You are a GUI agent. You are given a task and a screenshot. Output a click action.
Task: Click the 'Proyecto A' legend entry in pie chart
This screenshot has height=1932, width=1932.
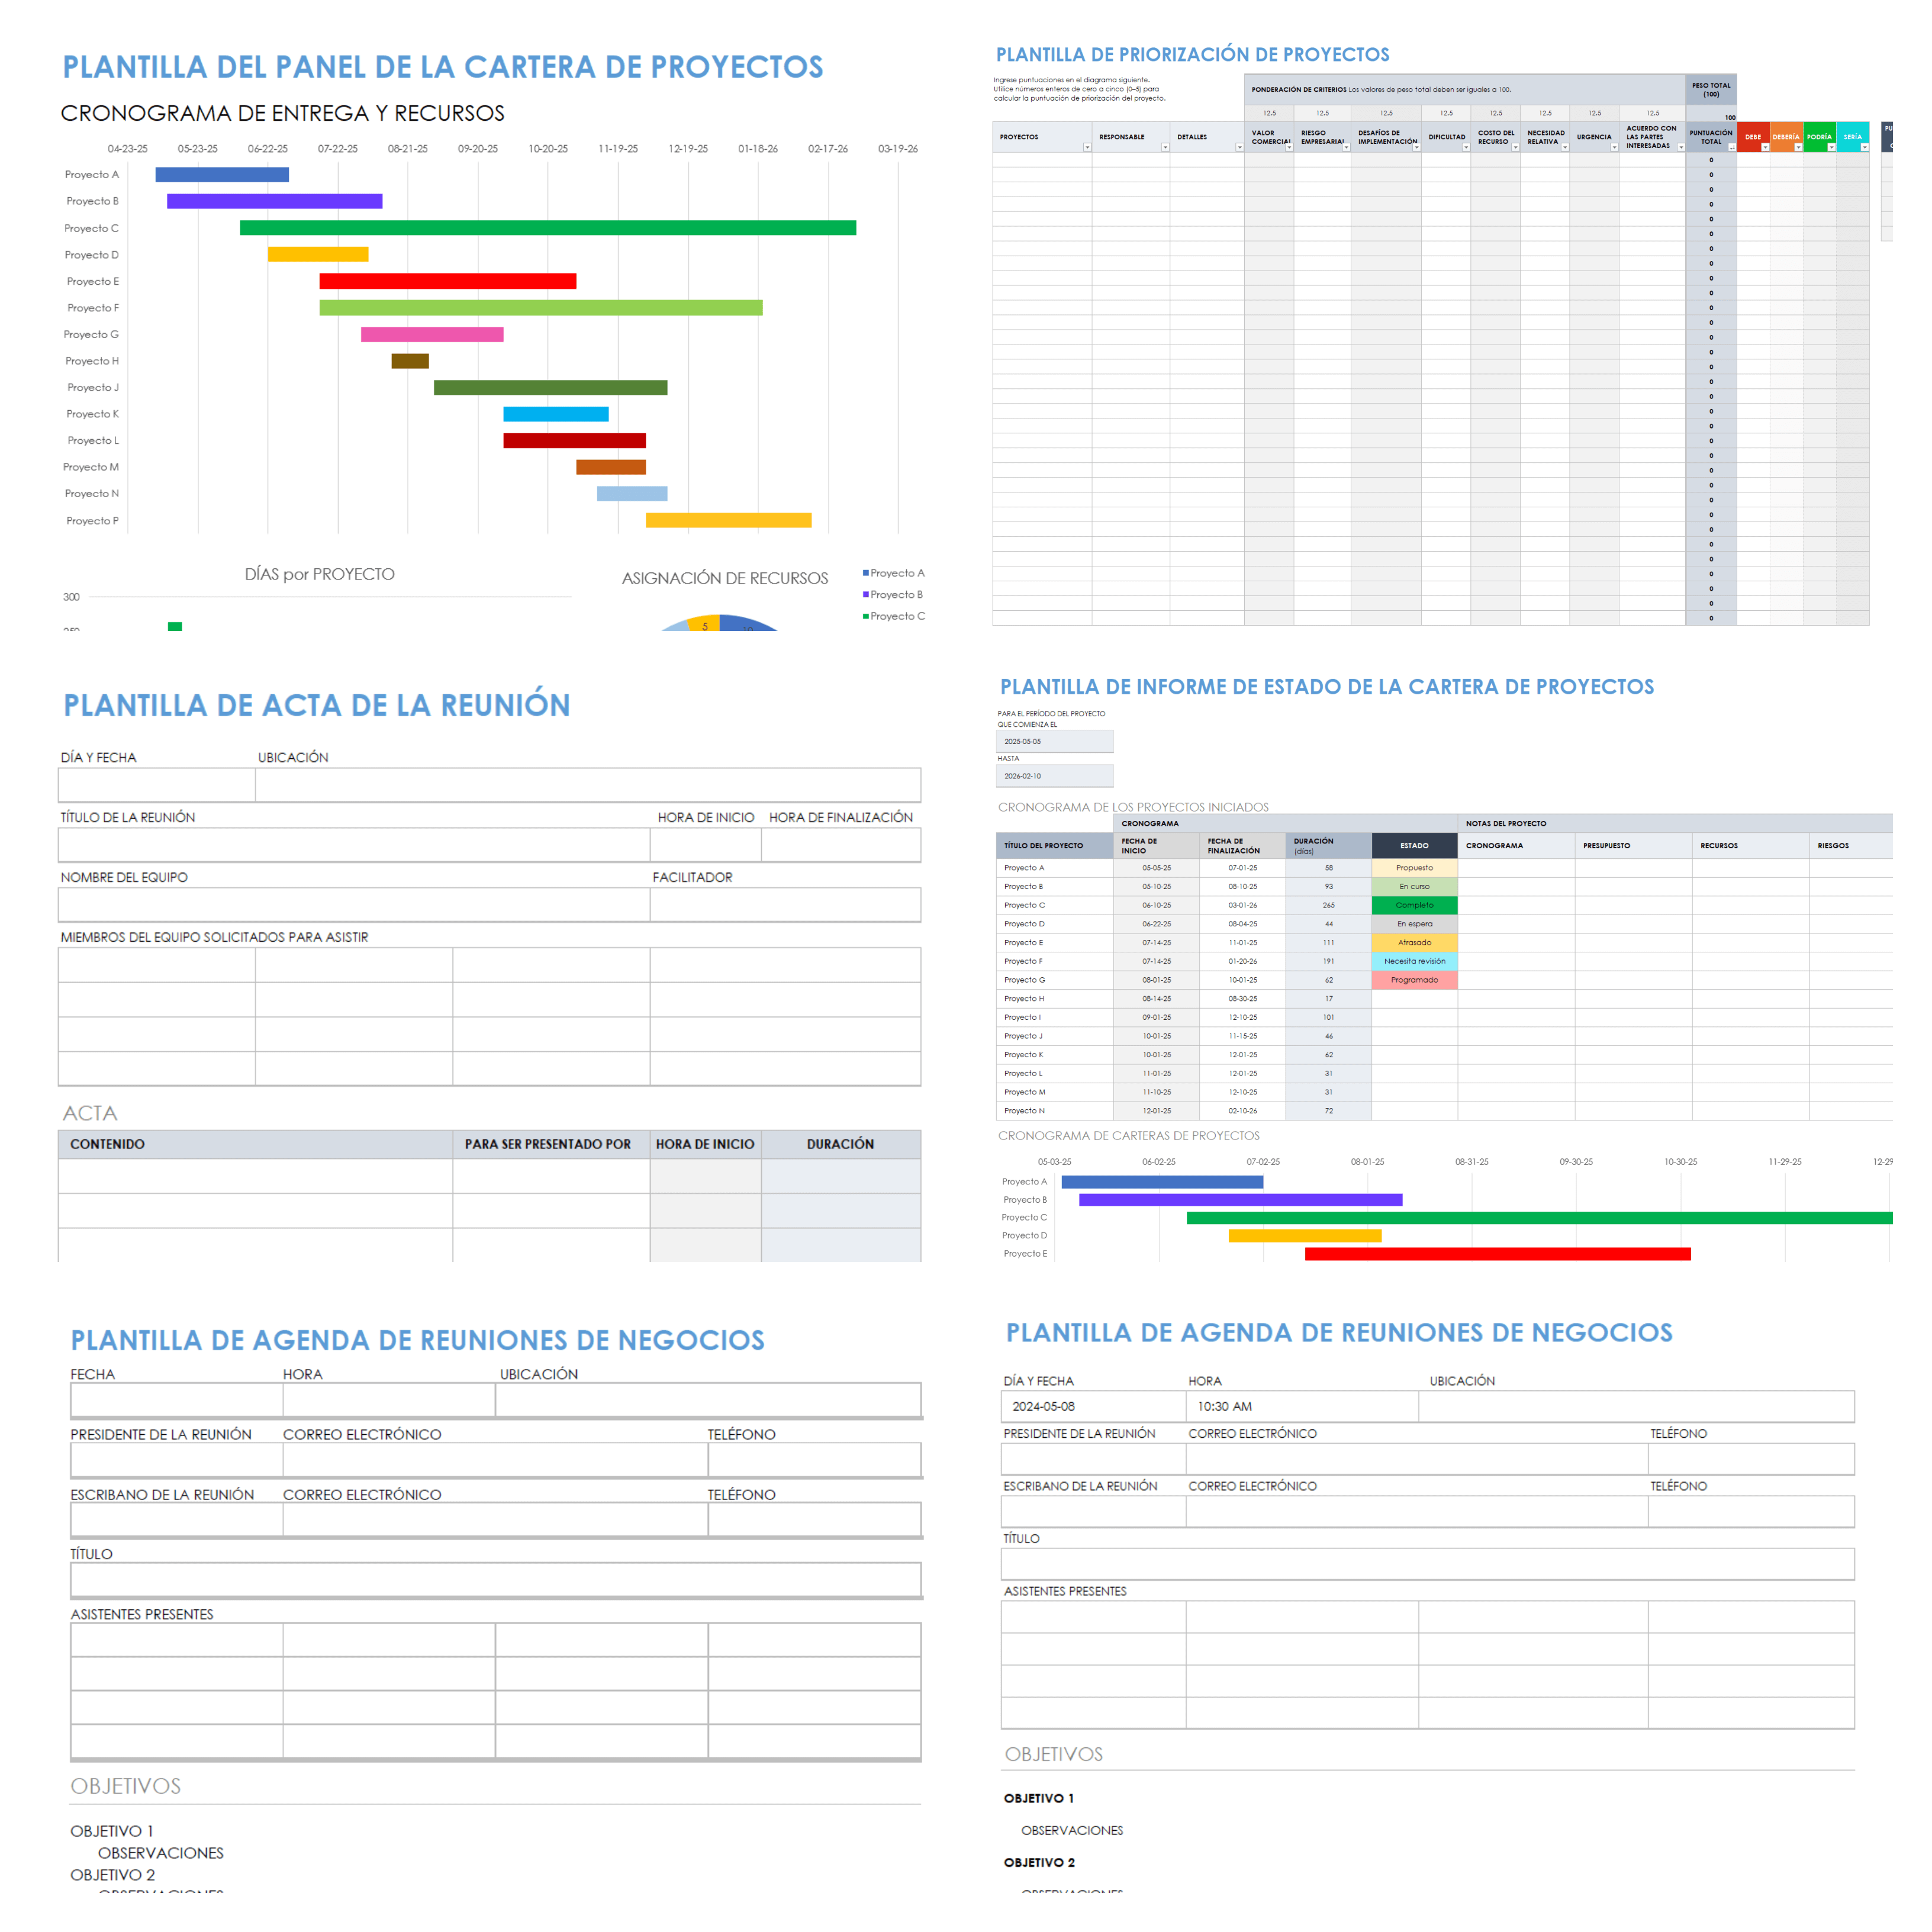894,573
